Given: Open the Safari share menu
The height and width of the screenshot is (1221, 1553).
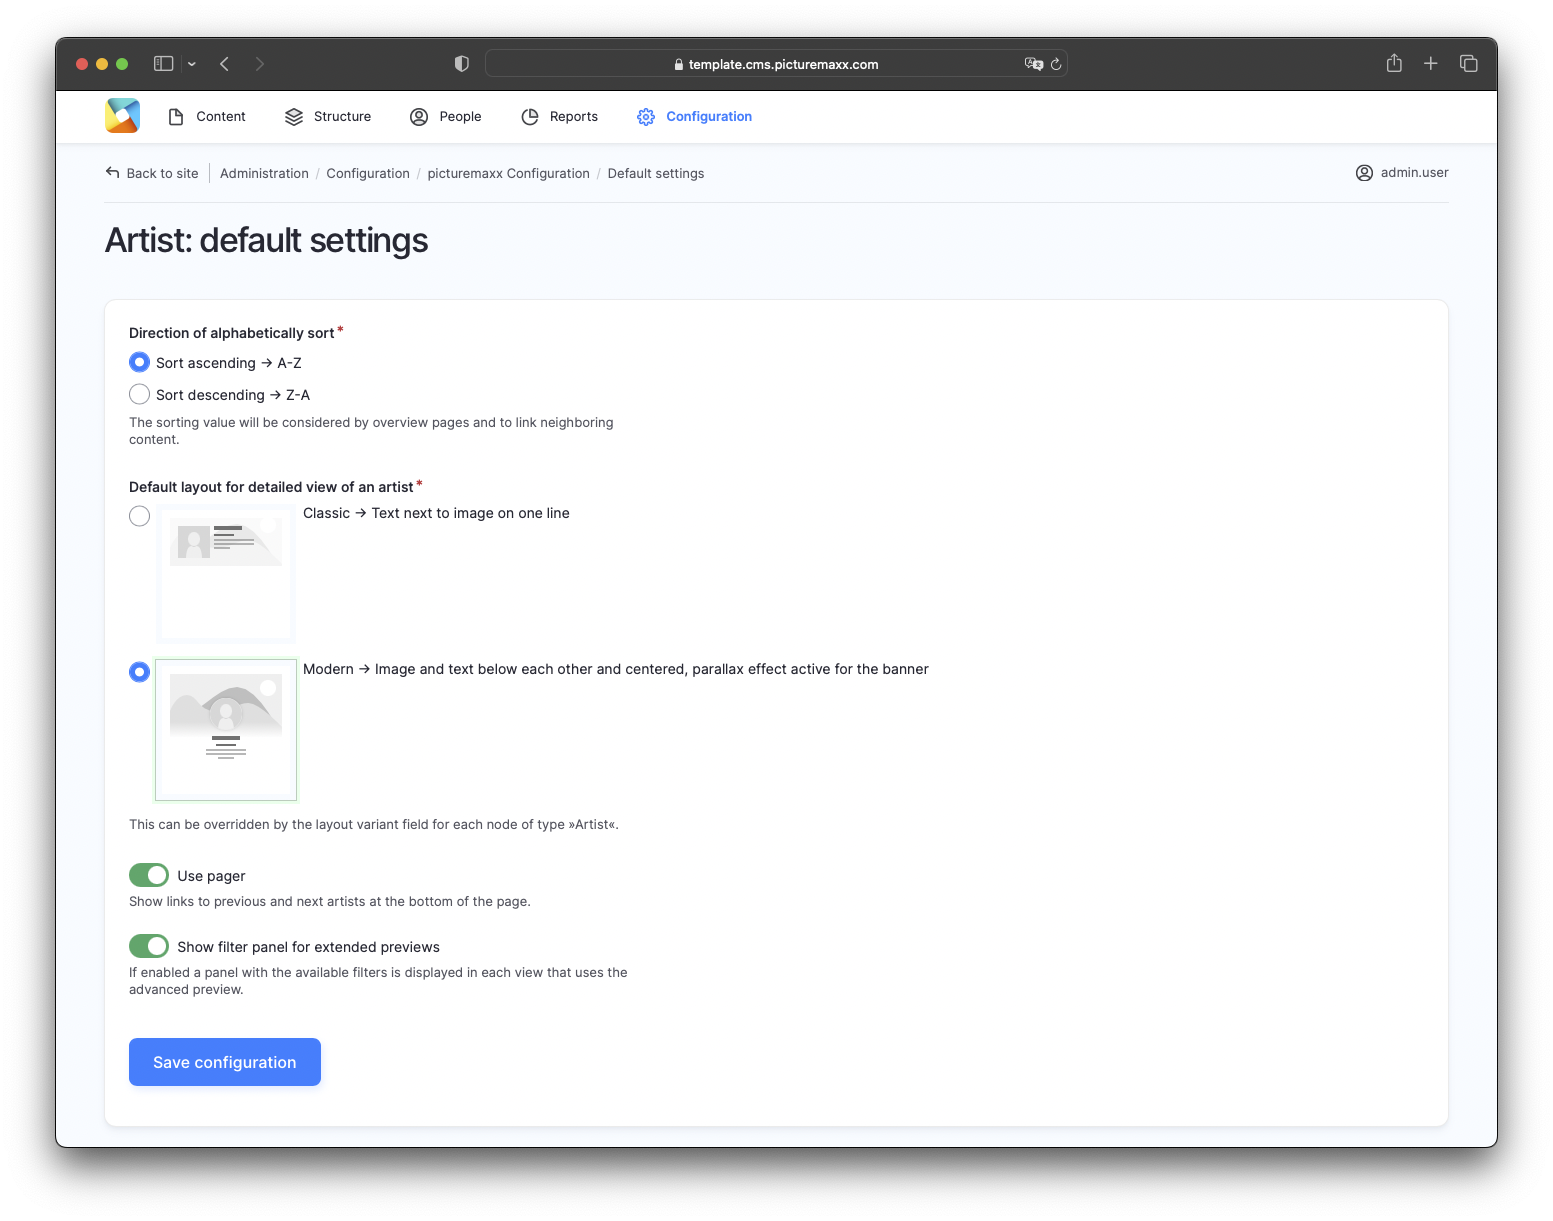Looking at the screenshot, I should [1394, 63].
